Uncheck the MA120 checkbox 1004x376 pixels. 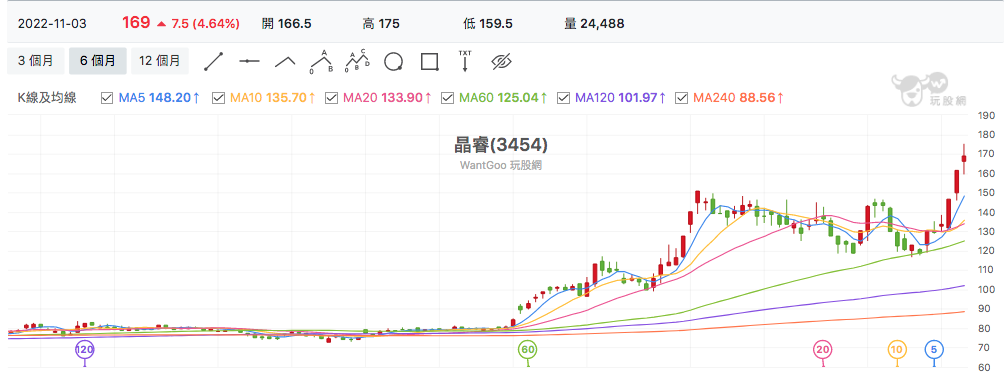563,98
